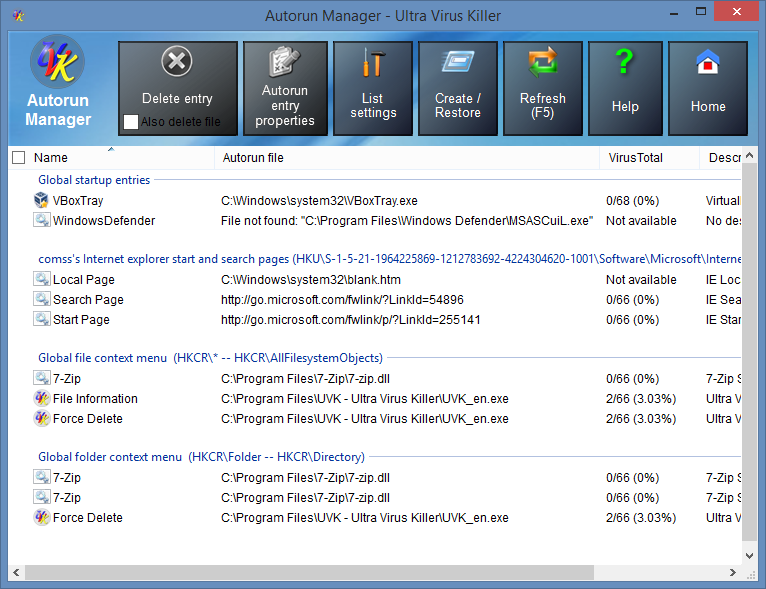This screenshot has height=589, width=766.
Task: Click VirusTotal result 0/68 (0%)
Action: pyautogui.click(x=632, y=201)
